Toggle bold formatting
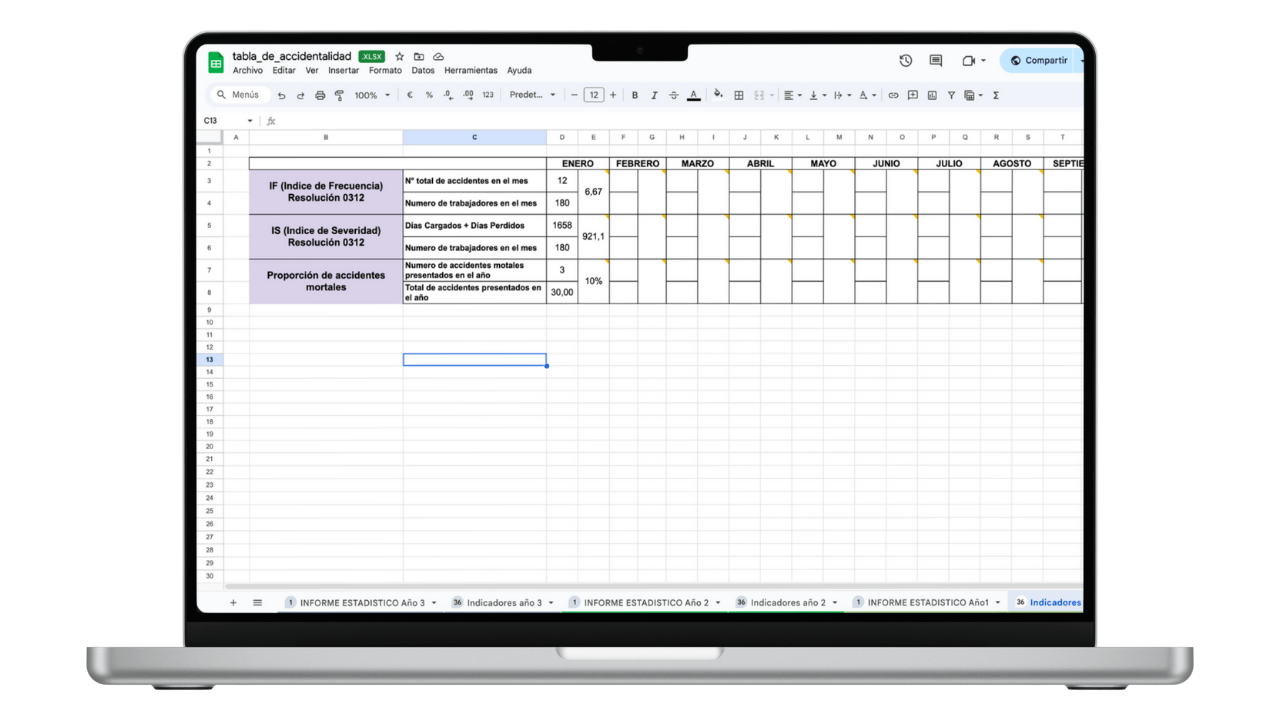The height and width of the screenshot is (720, 1280). point(634,95)
